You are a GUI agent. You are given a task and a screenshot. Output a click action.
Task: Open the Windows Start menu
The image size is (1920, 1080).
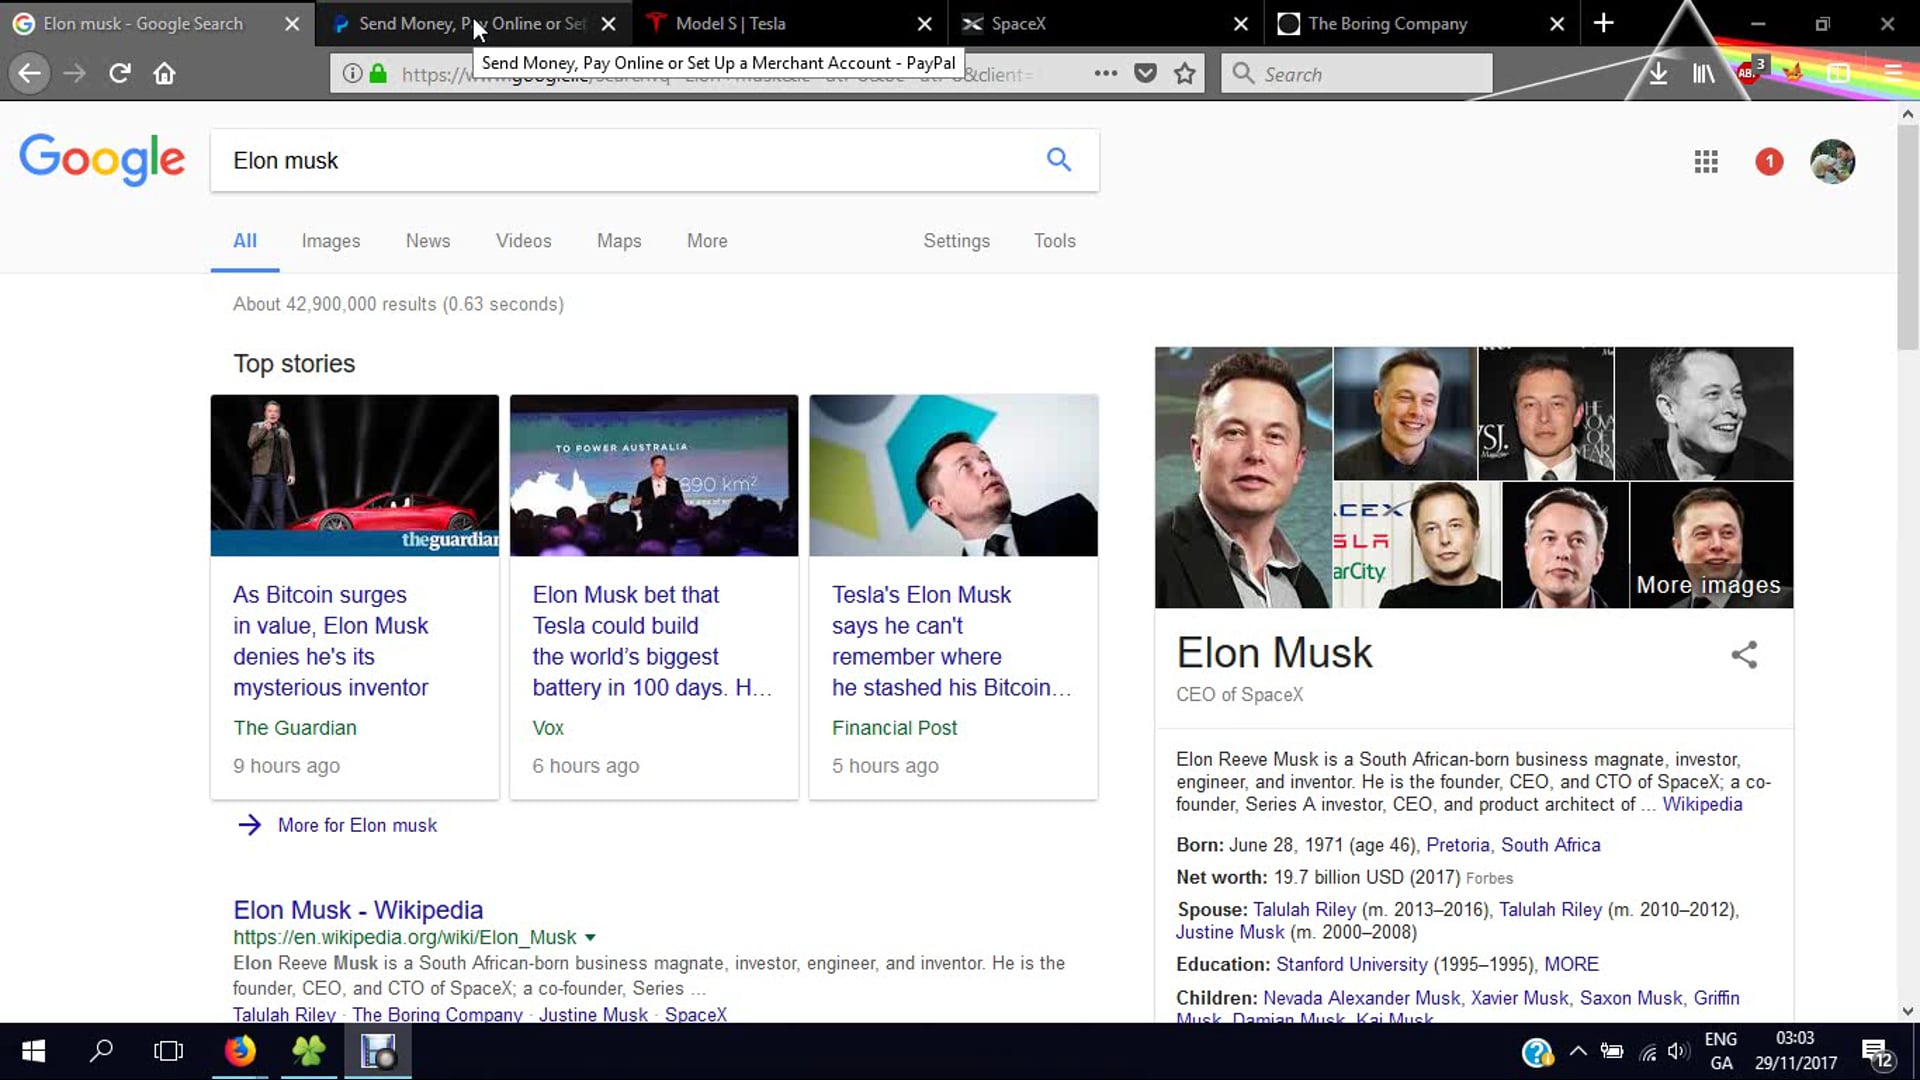pyautogui.click(x=33, y=1051)
